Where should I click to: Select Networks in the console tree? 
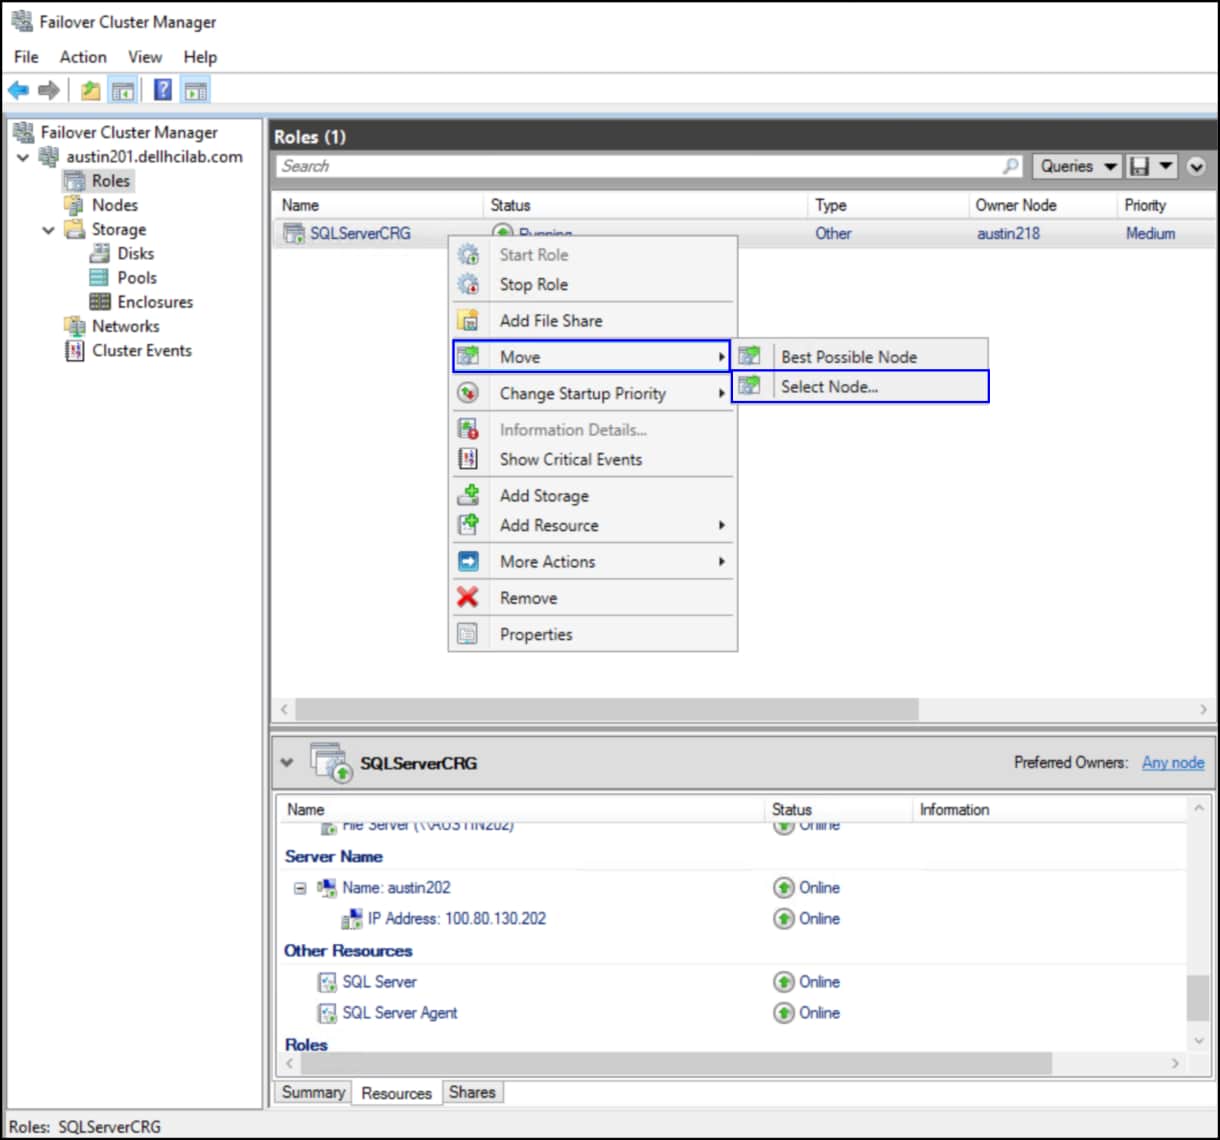[x=125, y=326]
